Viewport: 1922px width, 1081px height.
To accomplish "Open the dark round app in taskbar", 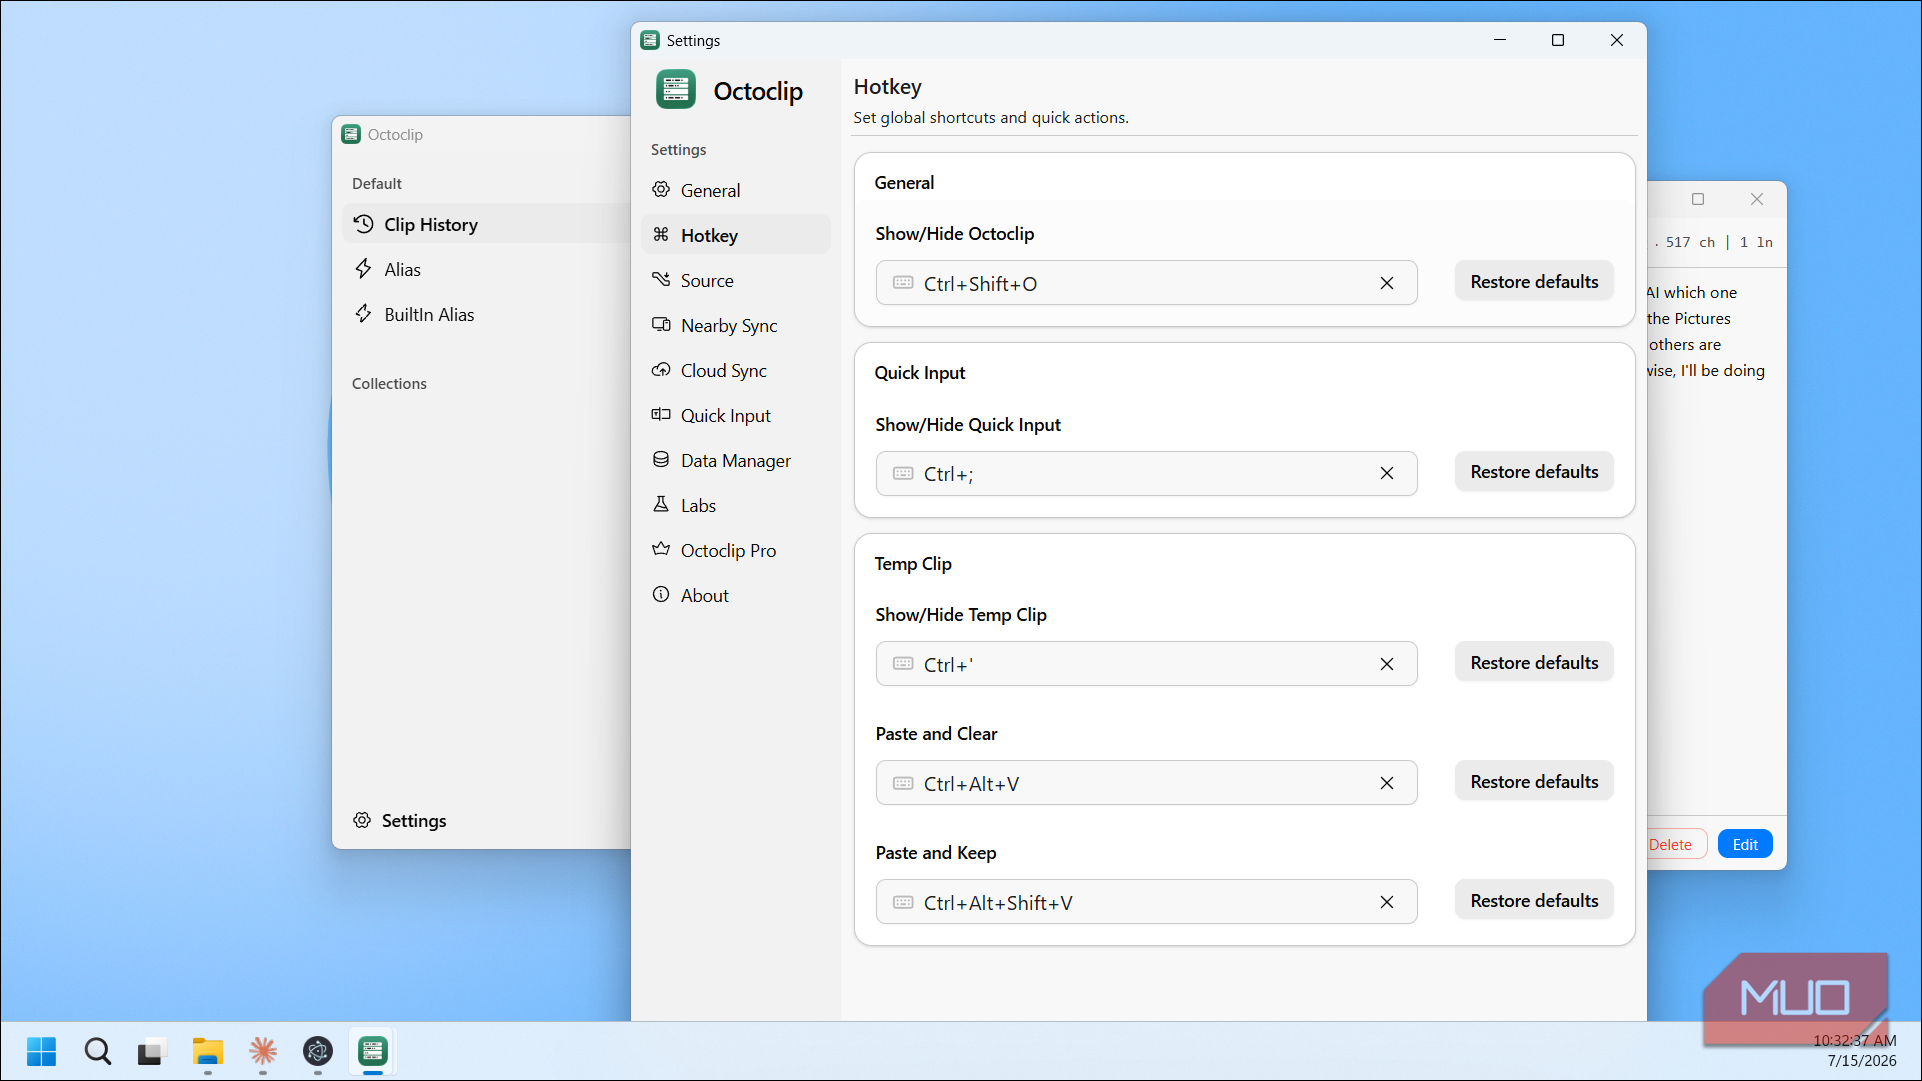I will point(318,1051).
